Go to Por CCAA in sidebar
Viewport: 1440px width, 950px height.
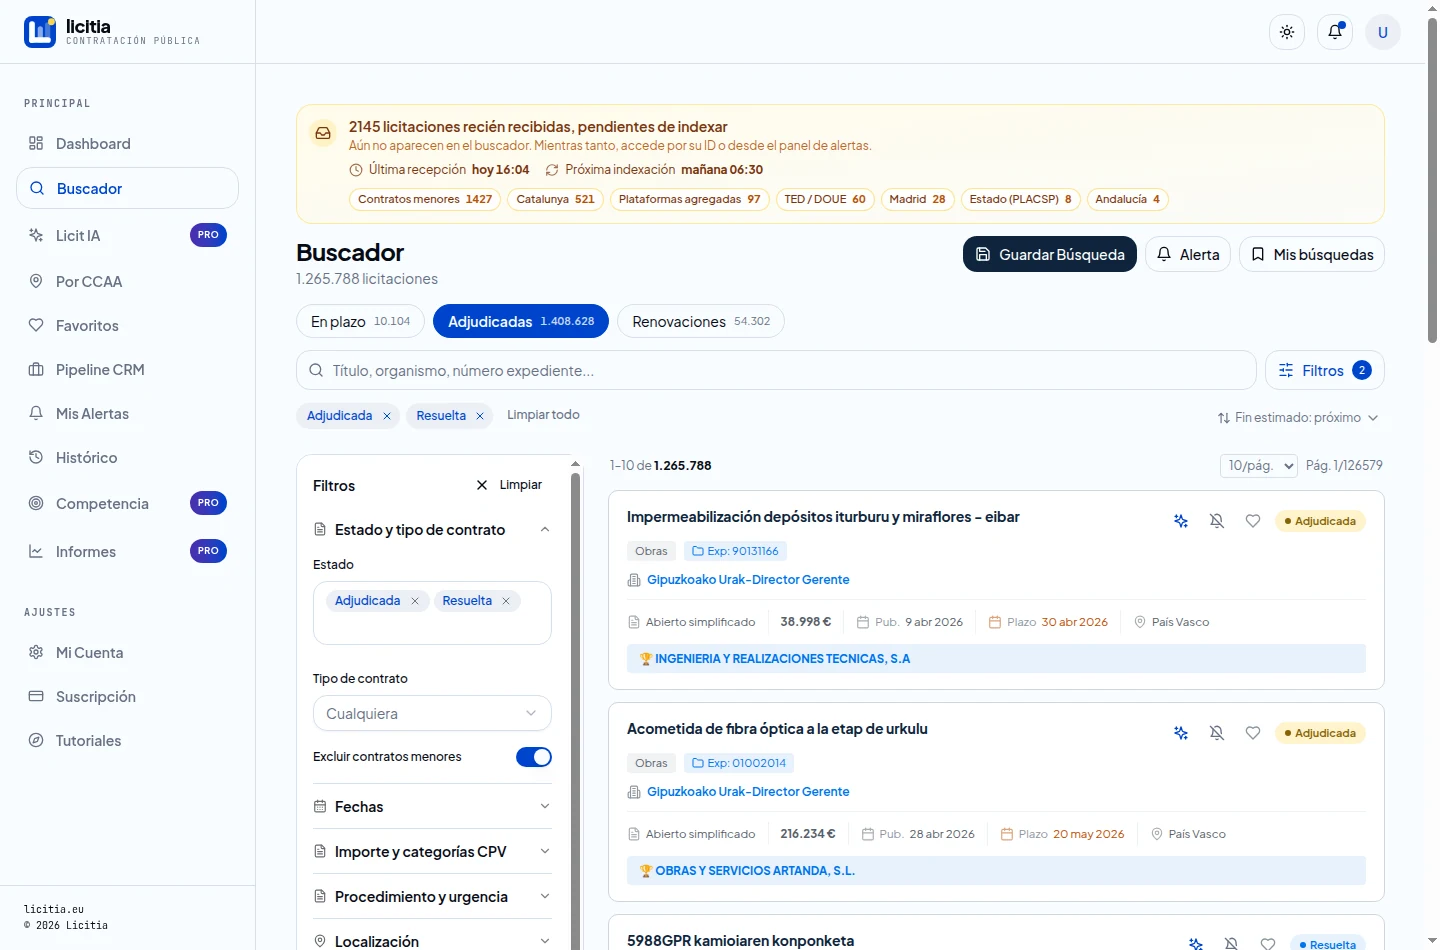pos(127,282)
